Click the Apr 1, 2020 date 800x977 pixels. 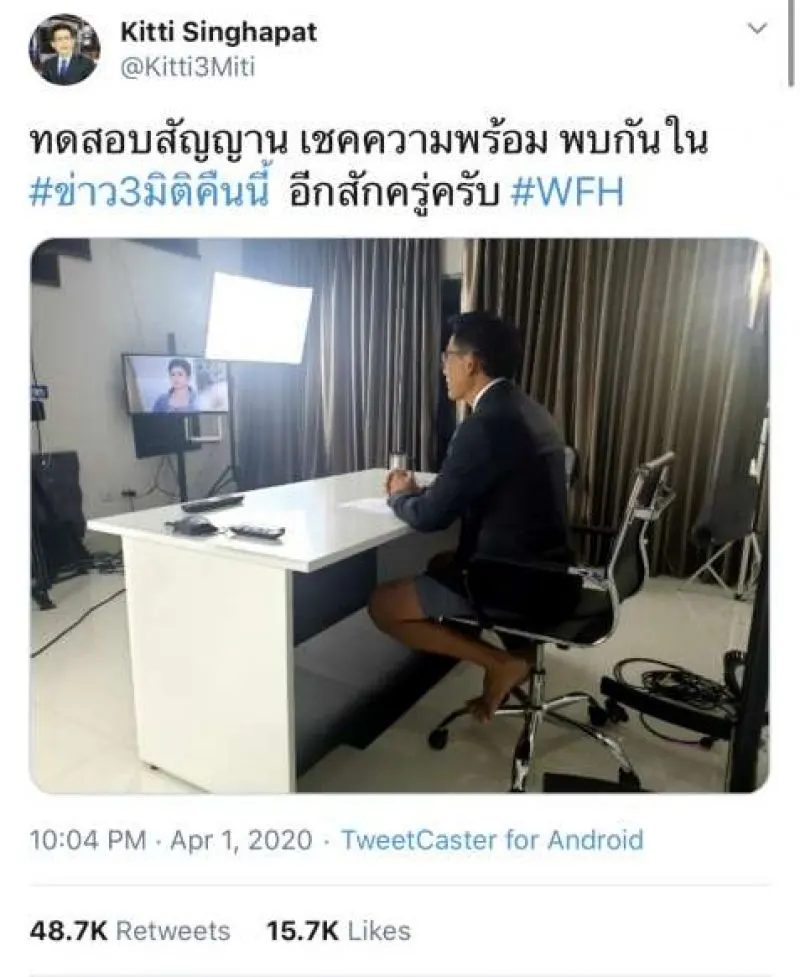[241, 840]
